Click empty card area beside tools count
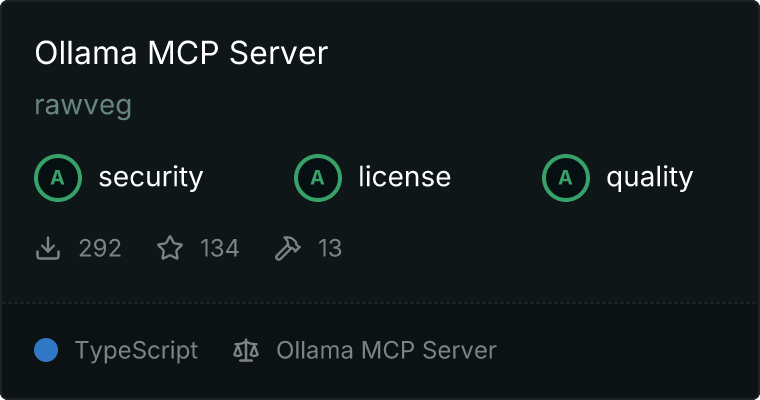The height and width of the screenshot is (400, 760). pyautogui.click(x=533, y=248)
